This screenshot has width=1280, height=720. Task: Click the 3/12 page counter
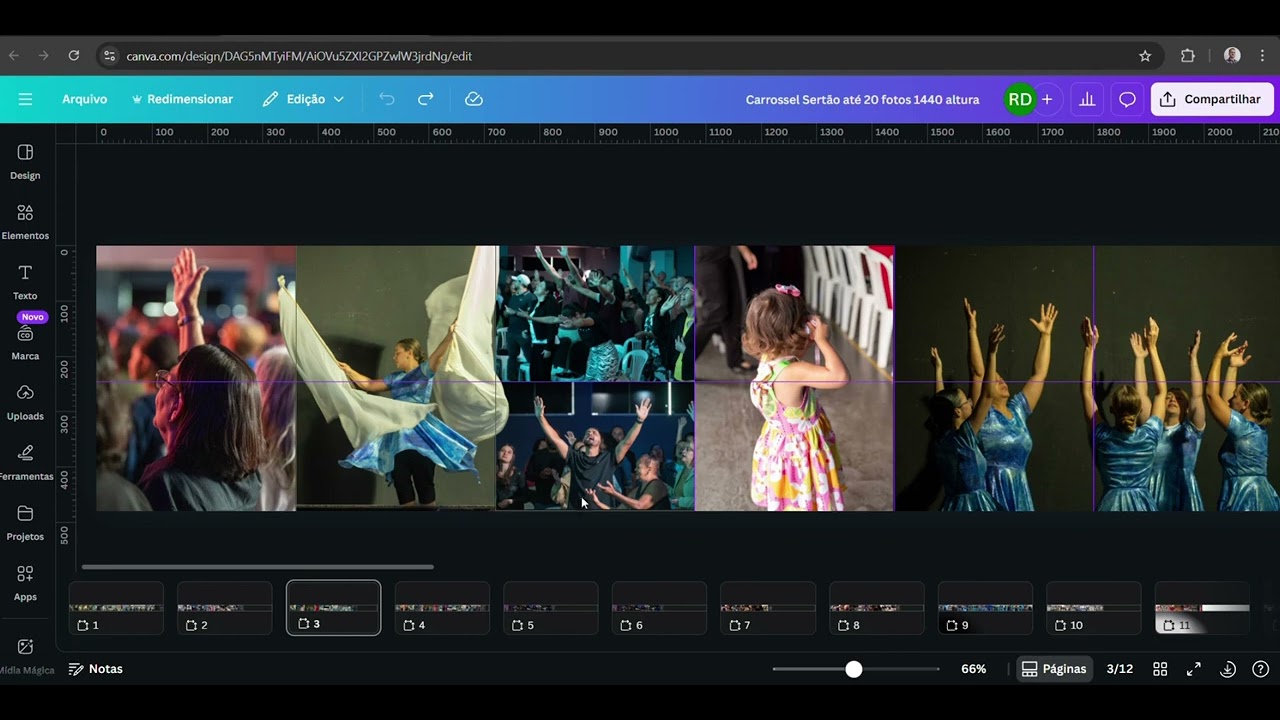[1120, 669]
